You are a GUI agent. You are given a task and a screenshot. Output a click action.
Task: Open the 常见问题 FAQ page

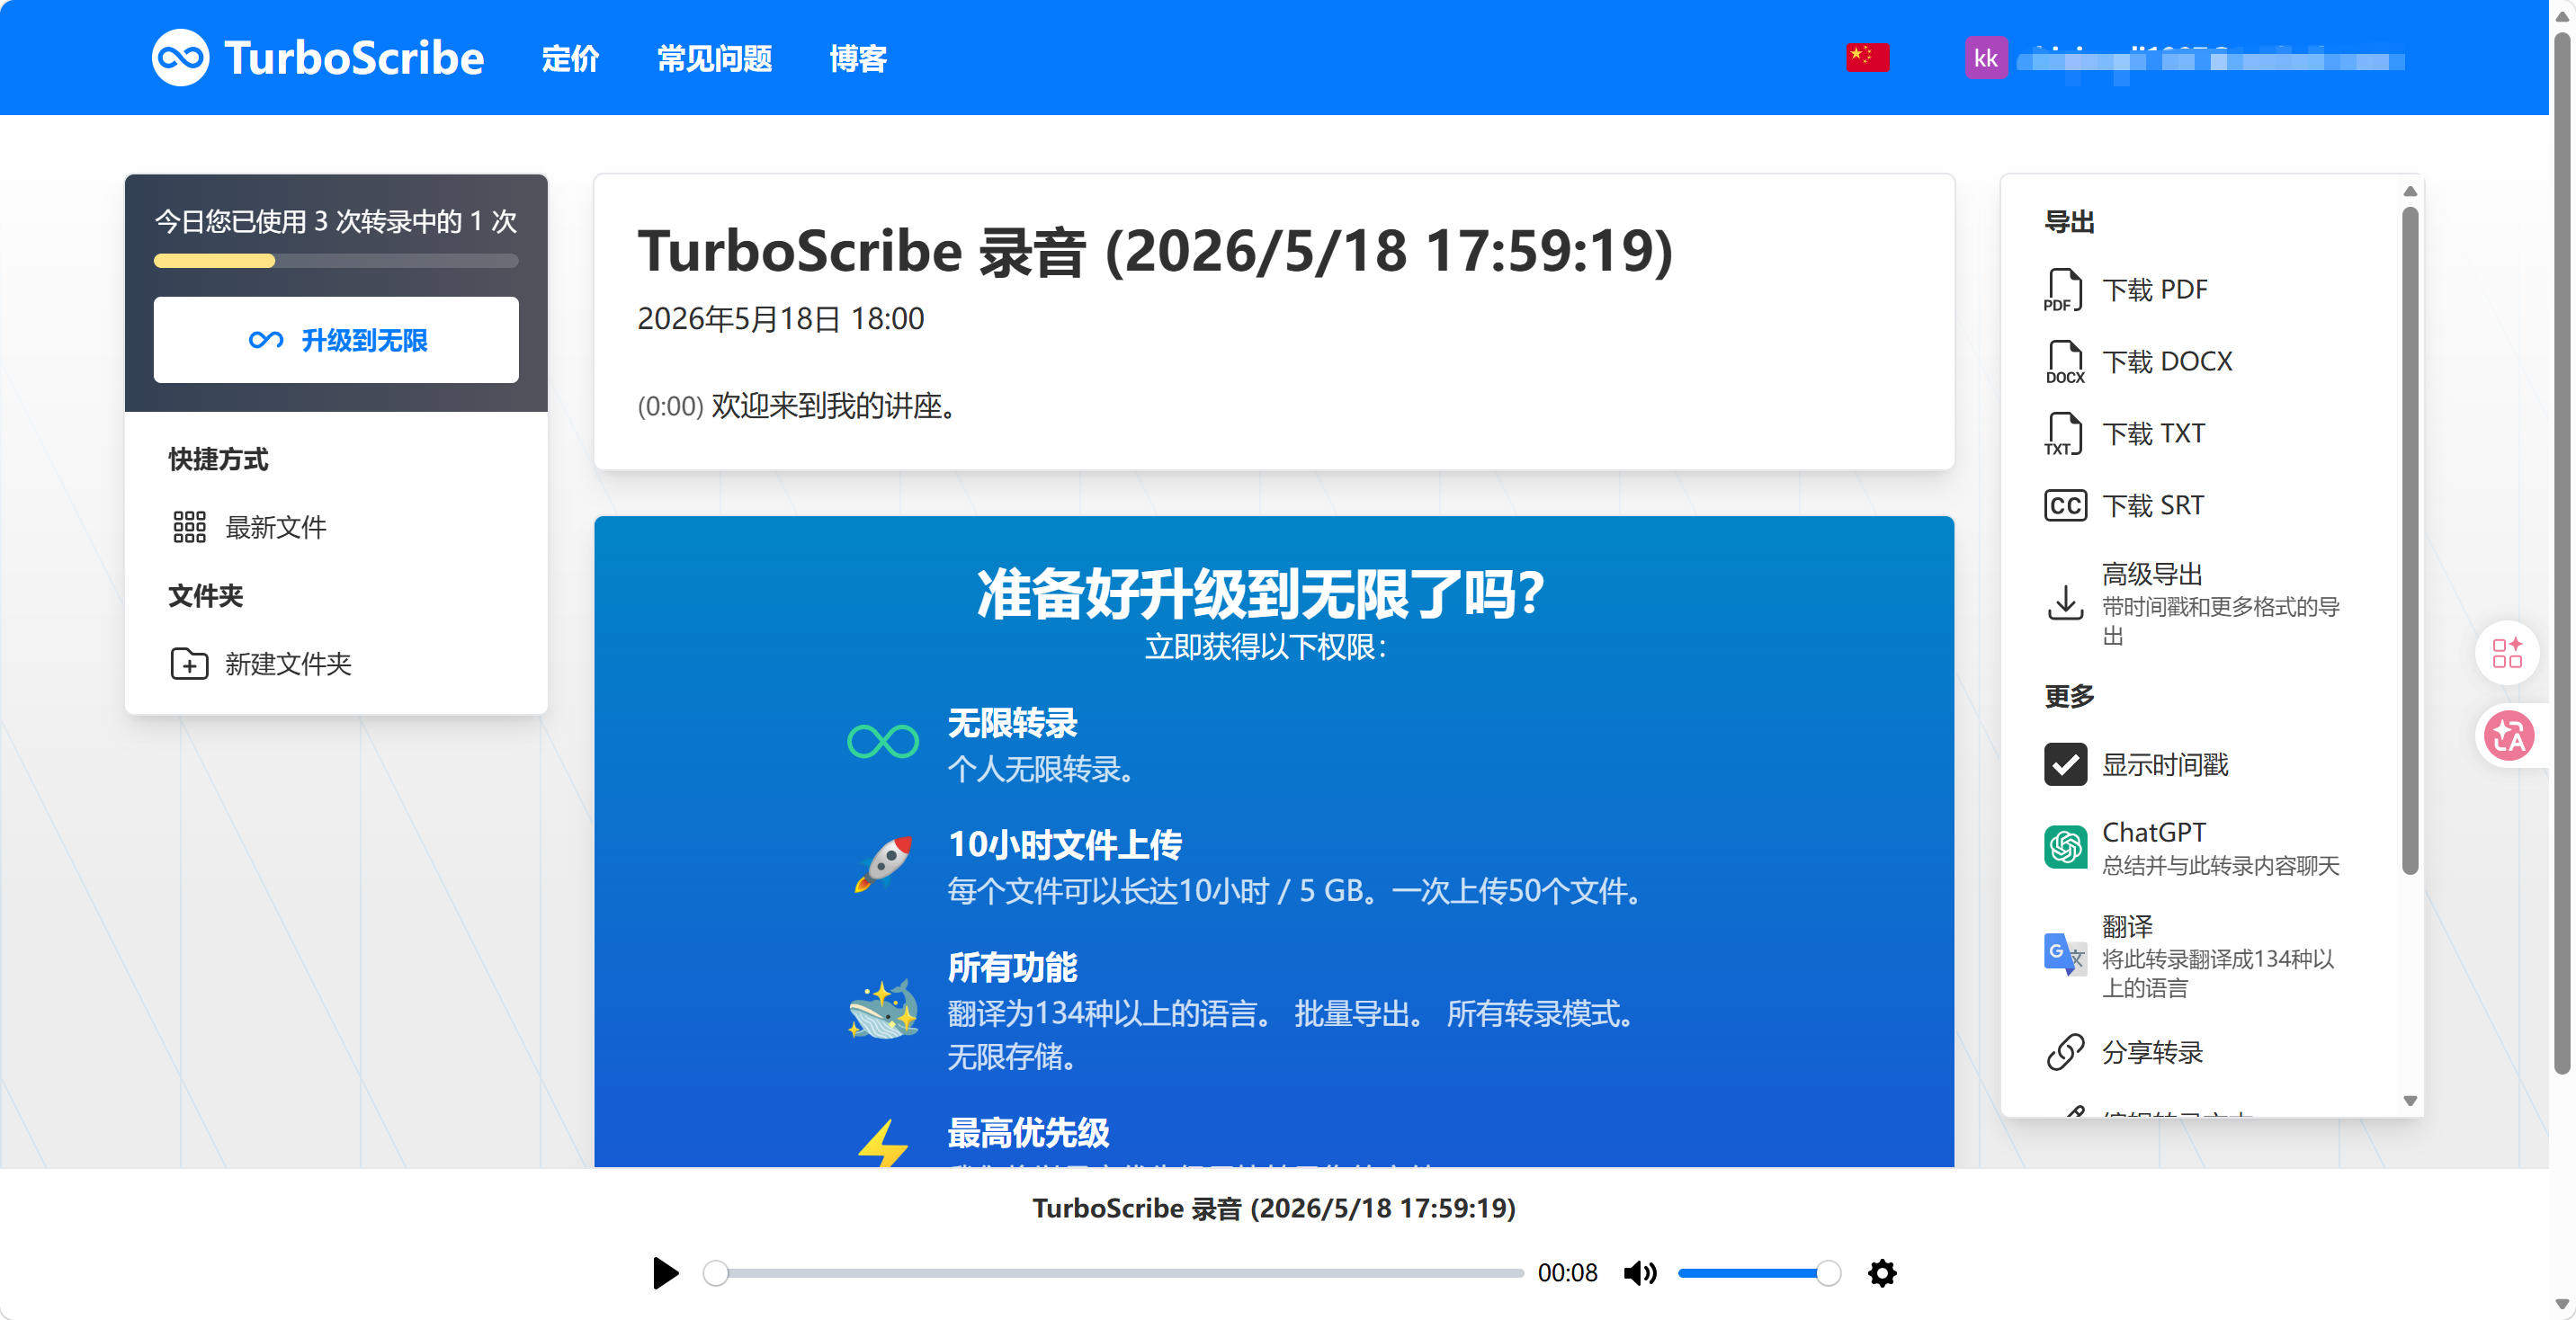click(x=714, y=58)
